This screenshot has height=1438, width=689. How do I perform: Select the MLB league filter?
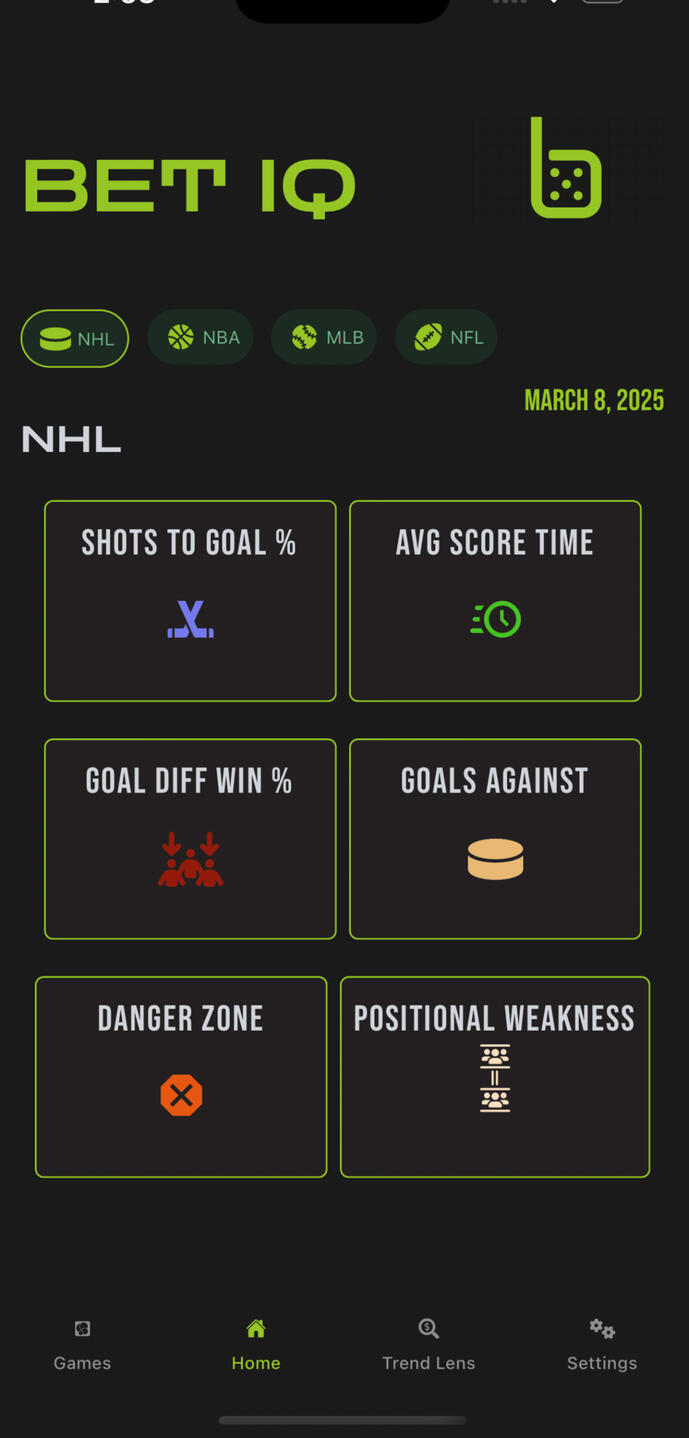click(324, 337)
